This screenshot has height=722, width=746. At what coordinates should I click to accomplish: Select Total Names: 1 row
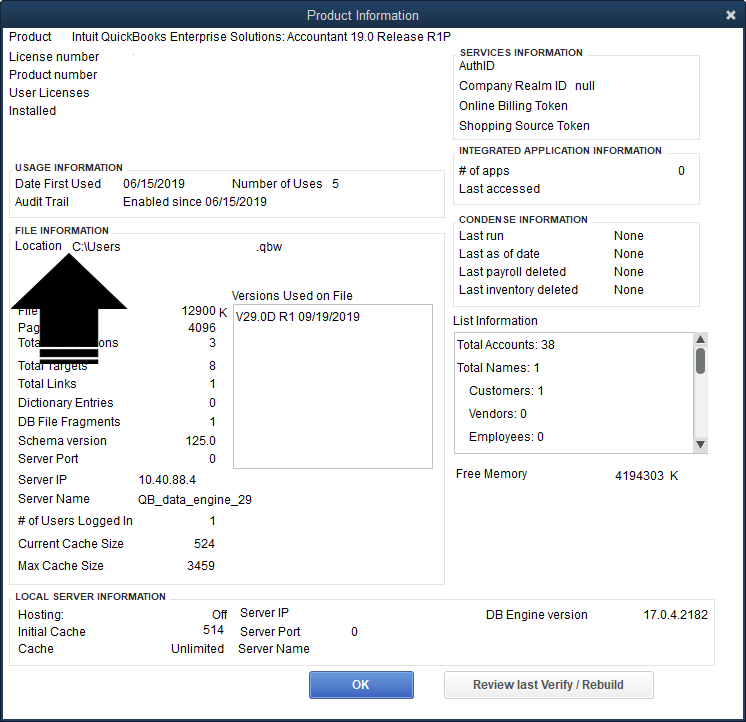[498, 368]
